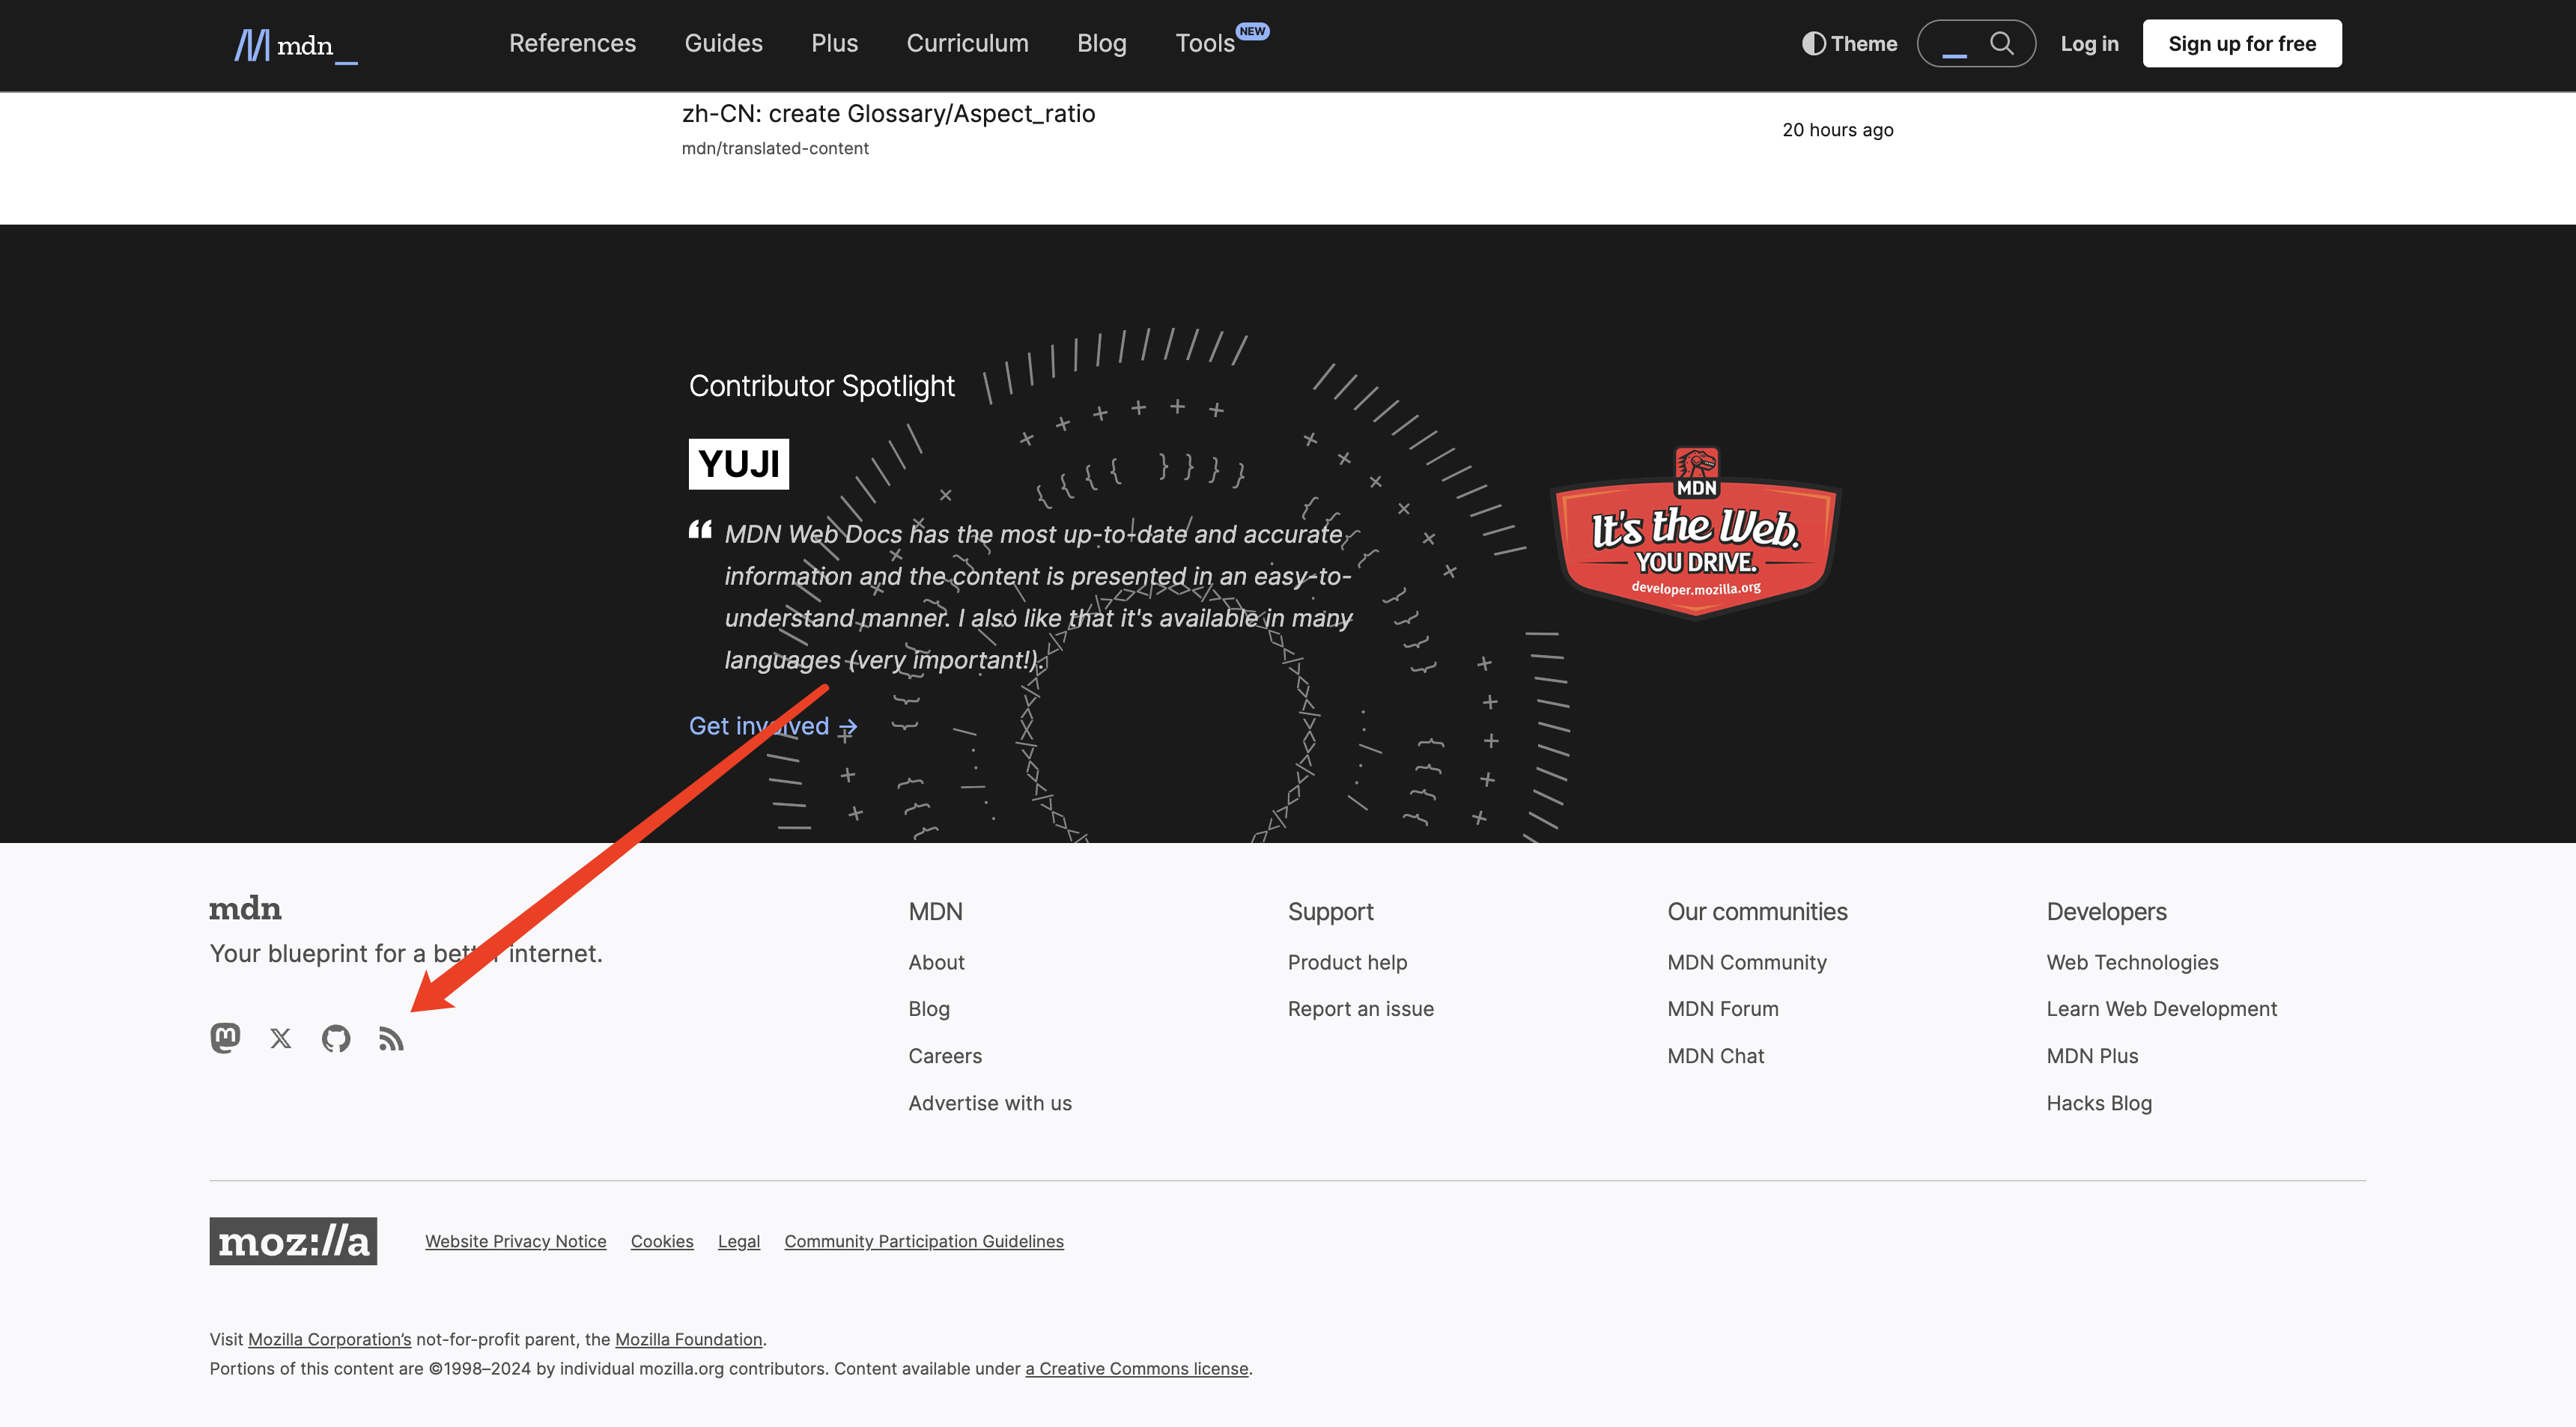This screenshot has width=2576, height=1427.
Task: Click the MDN logo in the header
Action: [x=296, y=45]
